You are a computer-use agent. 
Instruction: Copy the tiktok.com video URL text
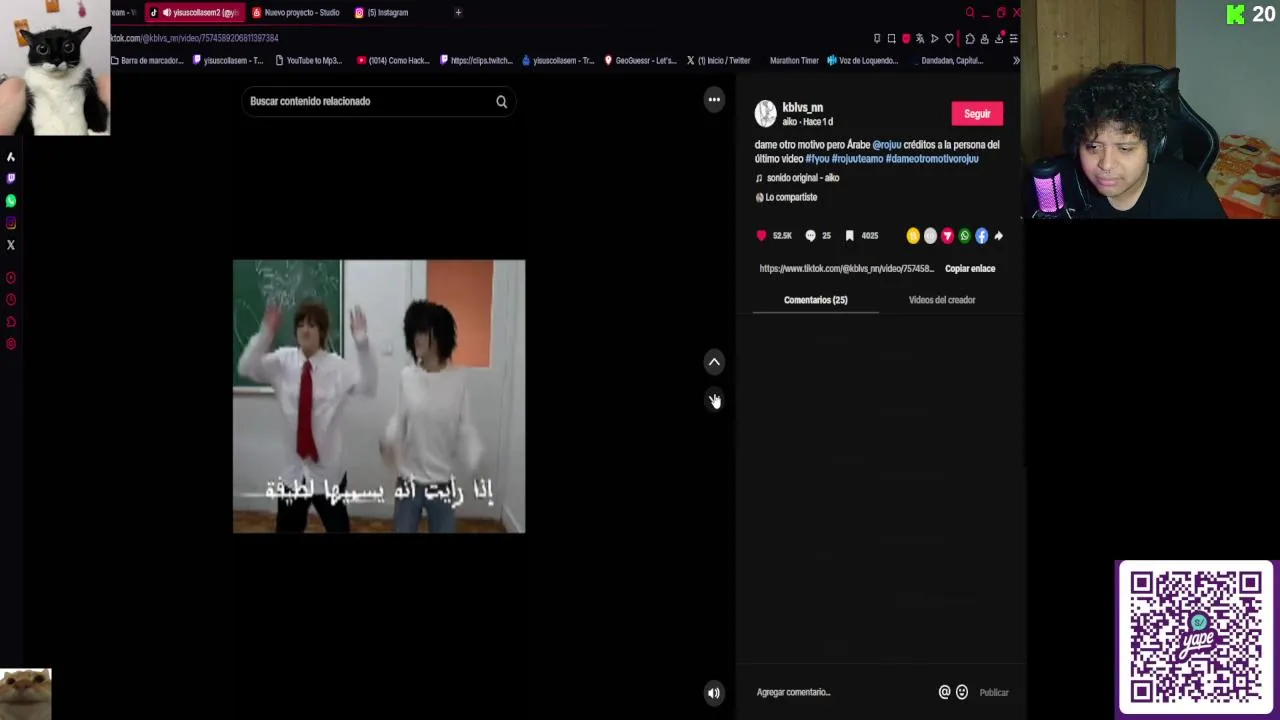tap(846, 269)
